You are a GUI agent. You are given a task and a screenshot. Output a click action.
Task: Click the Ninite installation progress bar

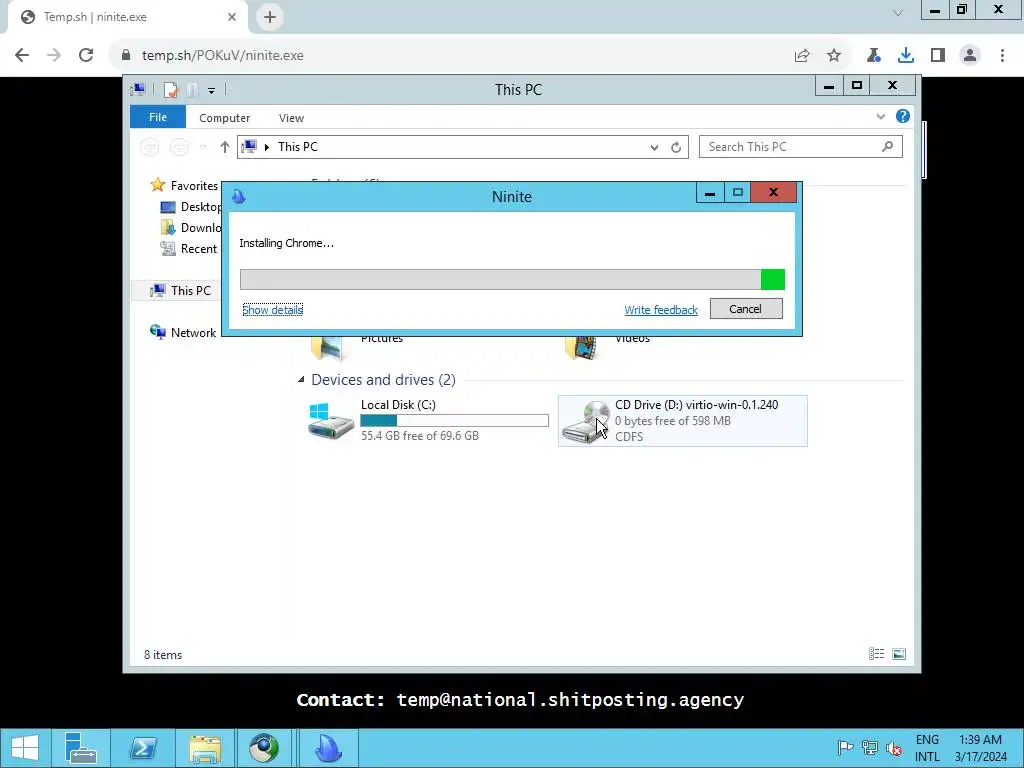512,280
